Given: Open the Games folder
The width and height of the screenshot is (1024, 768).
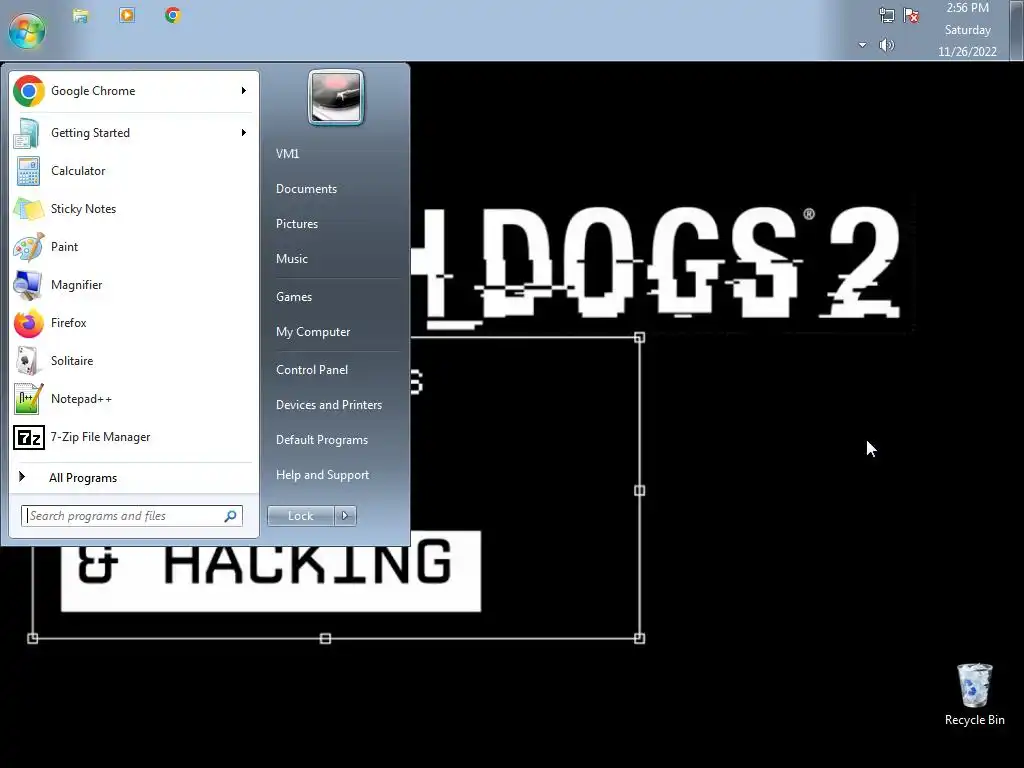Looking at the screenshot, I should click(294, 296).
